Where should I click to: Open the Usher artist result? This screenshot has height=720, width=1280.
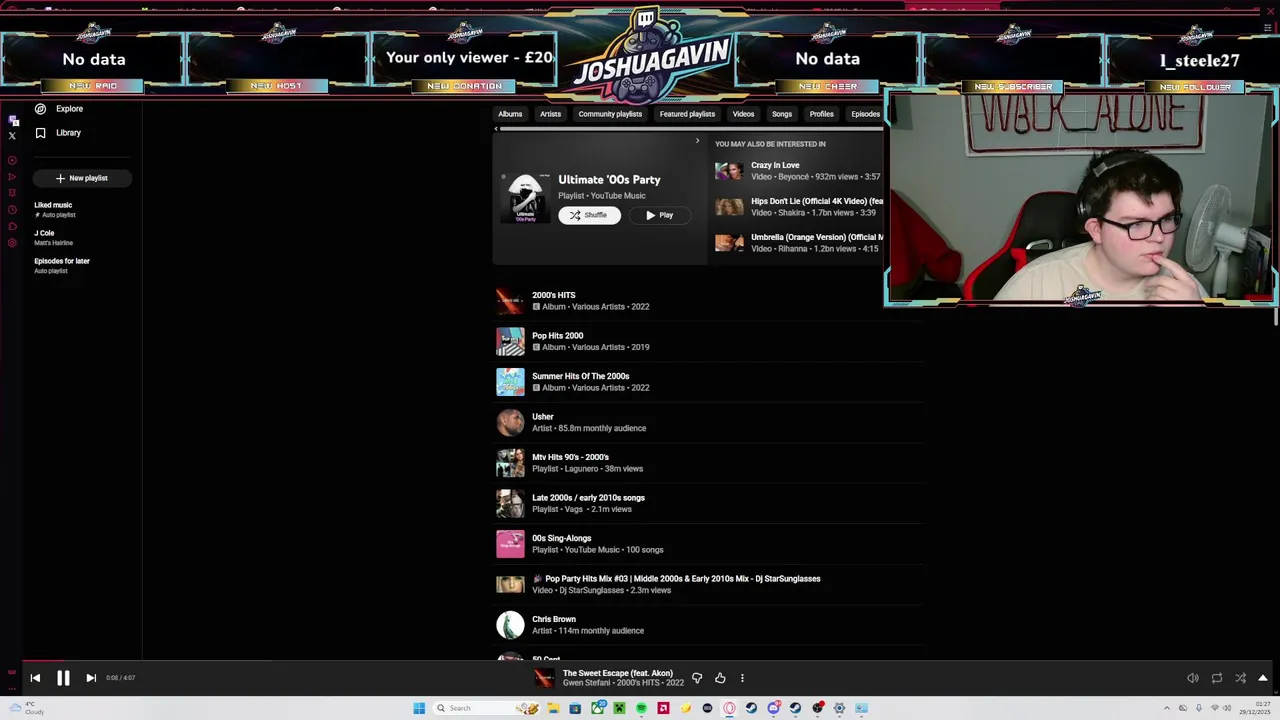coord(709,422)
